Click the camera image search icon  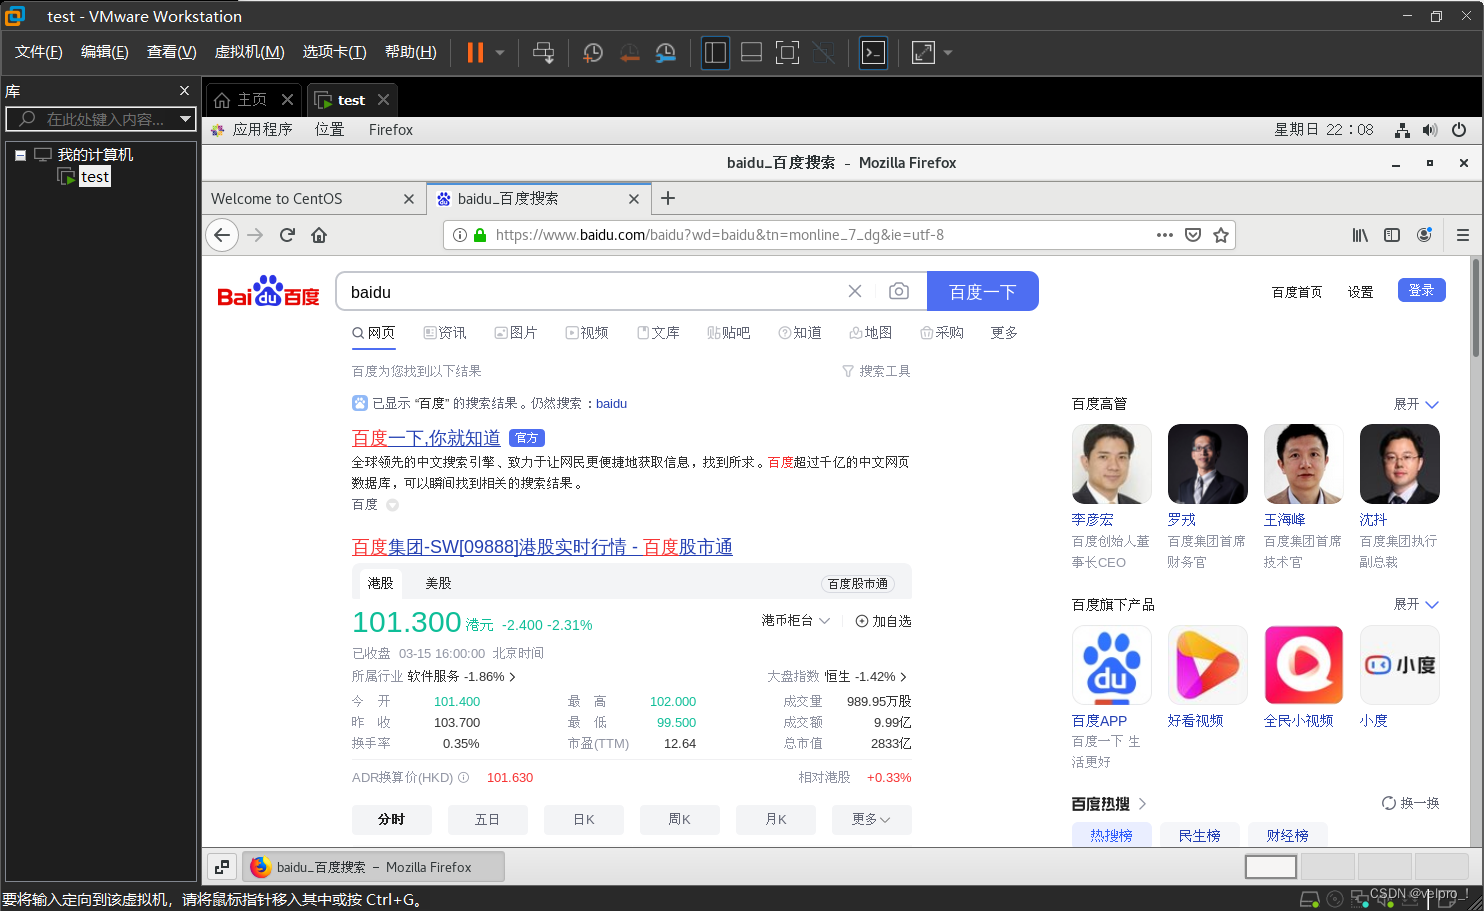899,291
